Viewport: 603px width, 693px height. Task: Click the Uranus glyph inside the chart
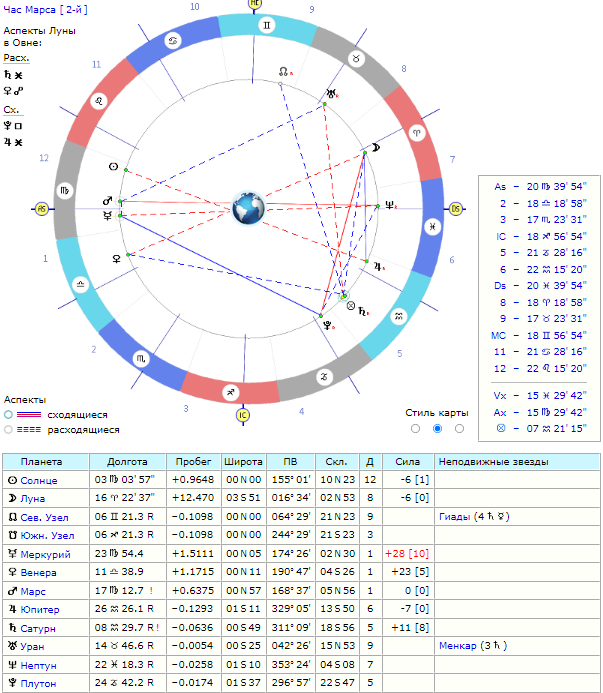click(331, 93)
